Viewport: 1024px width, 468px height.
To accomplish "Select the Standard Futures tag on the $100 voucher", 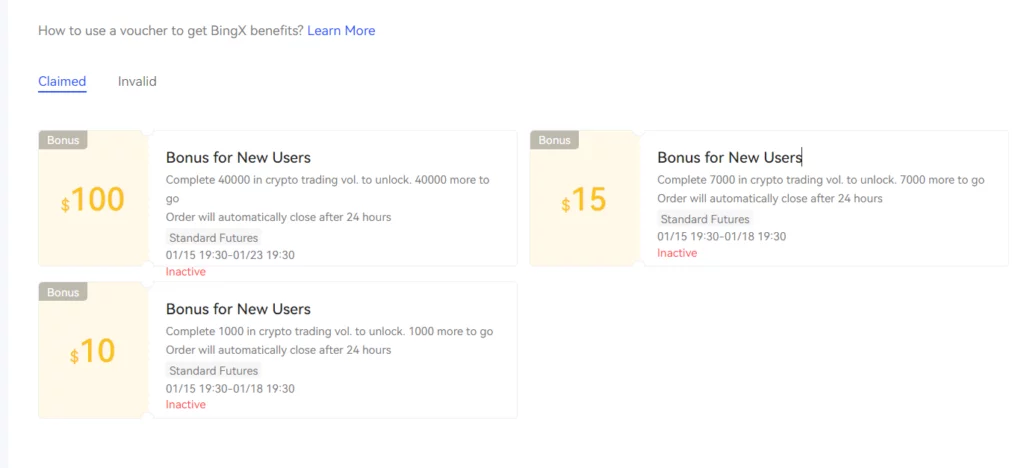I will pyautogui.click(x=213, y=238).
